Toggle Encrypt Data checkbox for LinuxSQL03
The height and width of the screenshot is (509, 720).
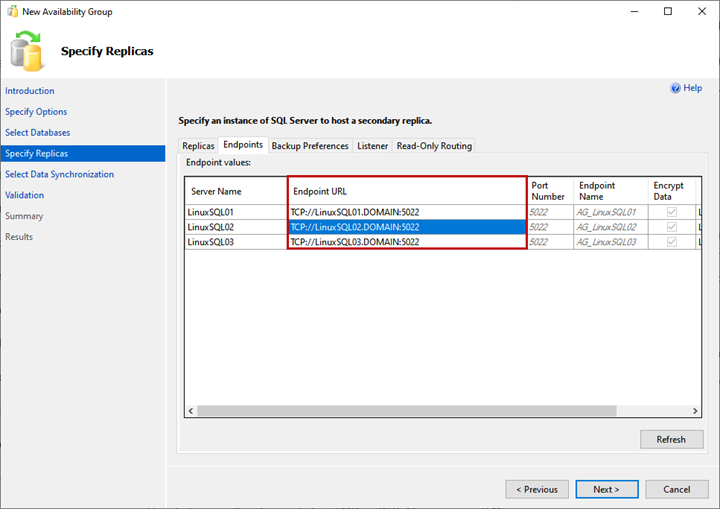pyautogui.click(x=671, y=242)
